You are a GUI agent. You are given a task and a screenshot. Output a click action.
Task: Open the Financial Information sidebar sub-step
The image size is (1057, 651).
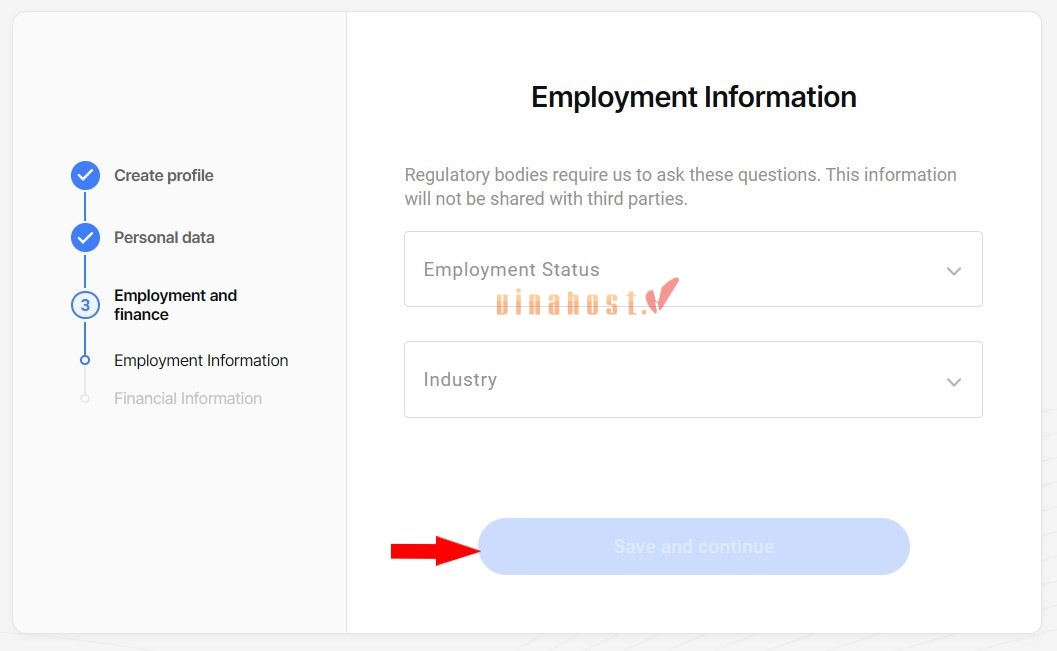coord(188,399)
